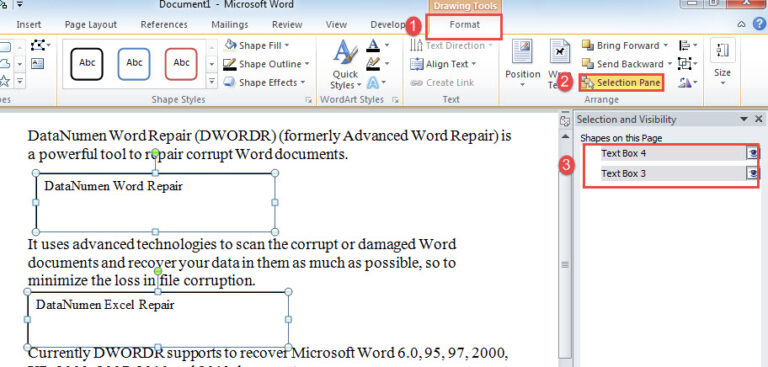Image resolution: width=768 pixels, height=367 pixels.
Task: Apply the red outline Abc shape style
Action: click(181, 64)
